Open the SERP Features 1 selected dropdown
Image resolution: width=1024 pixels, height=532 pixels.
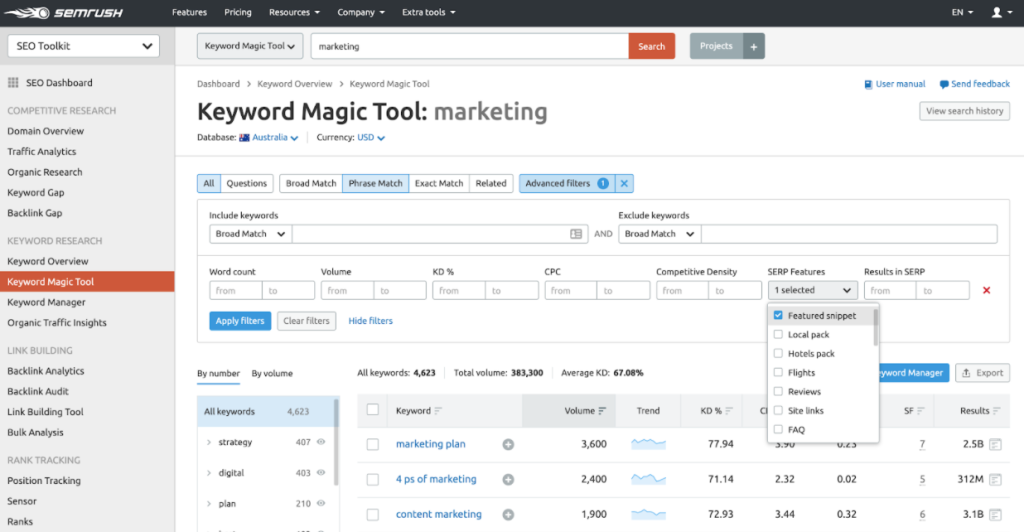tap(812, 290)
